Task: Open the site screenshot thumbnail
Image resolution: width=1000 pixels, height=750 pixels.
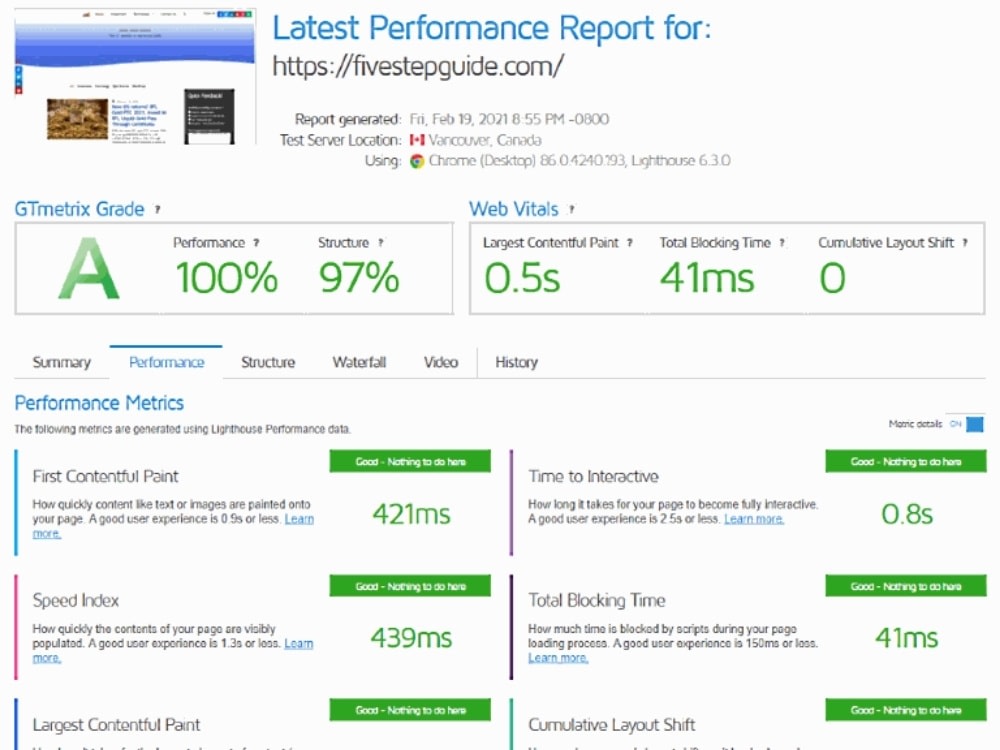Action: click(135, 77)
